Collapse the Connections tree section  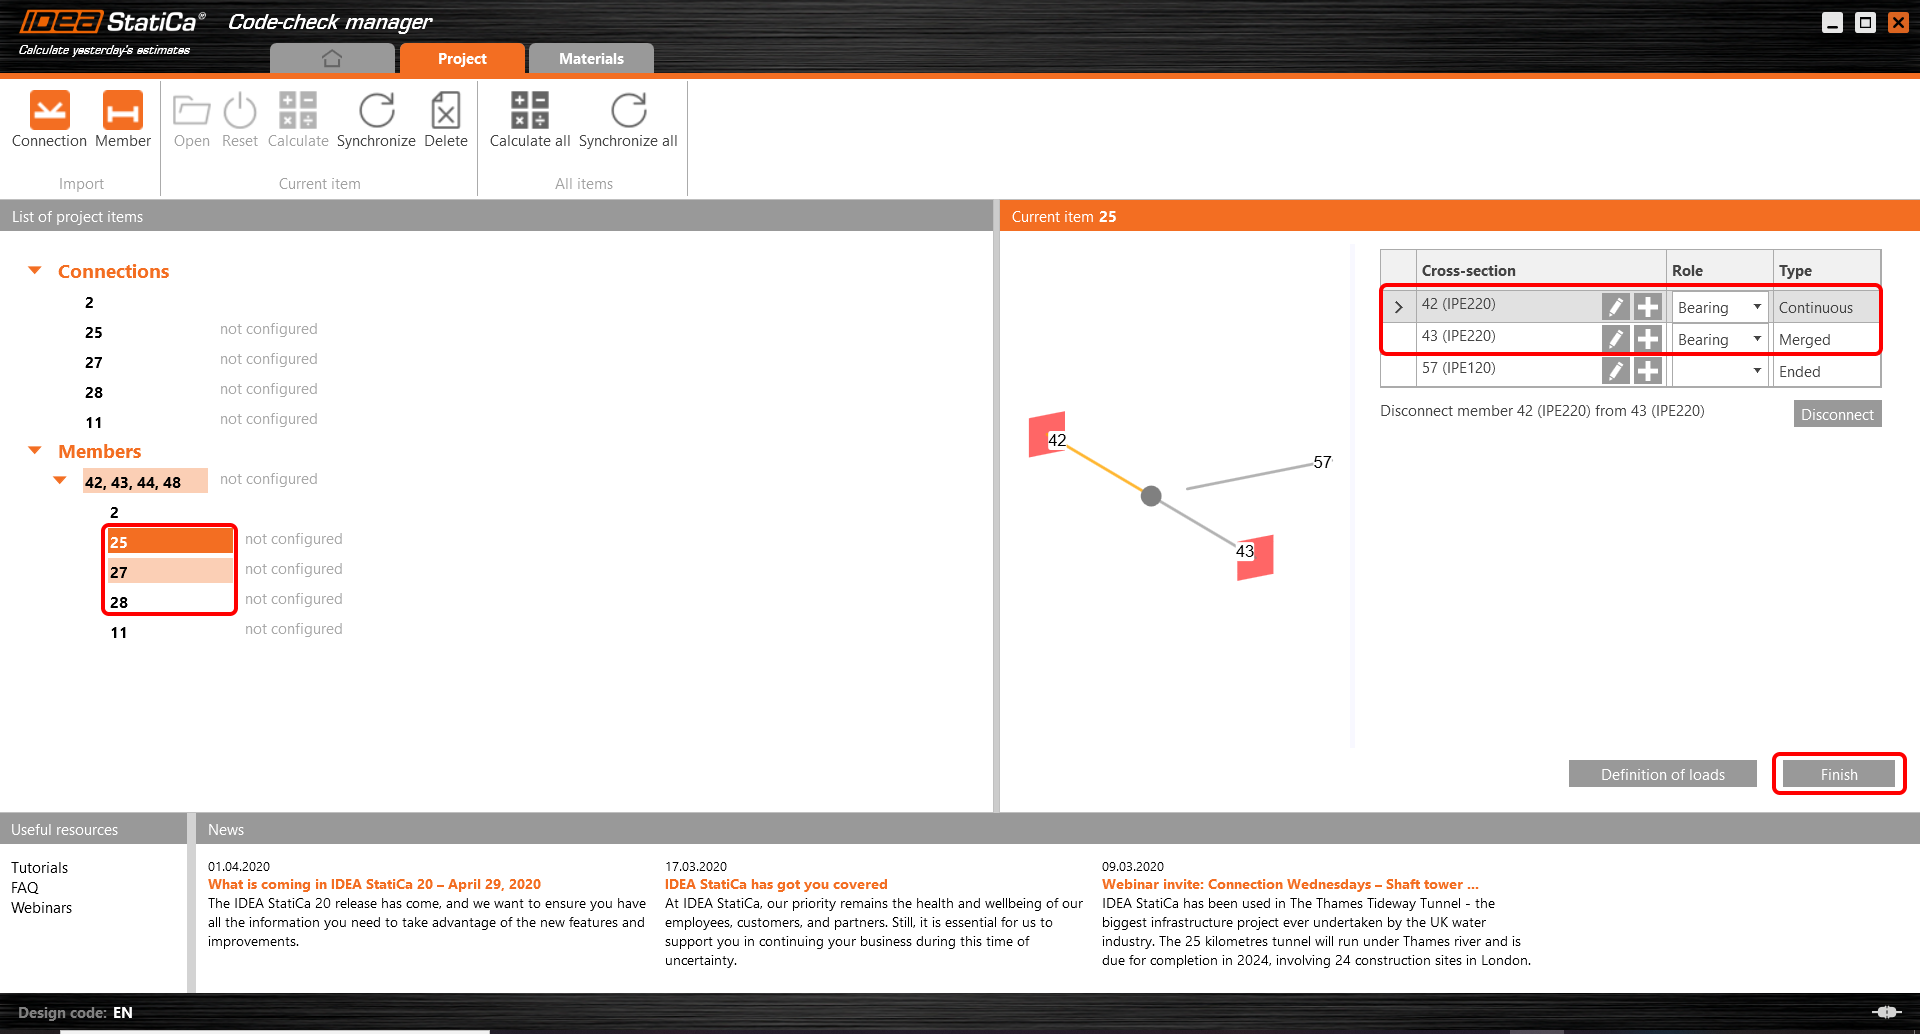(x=35, y=270)
